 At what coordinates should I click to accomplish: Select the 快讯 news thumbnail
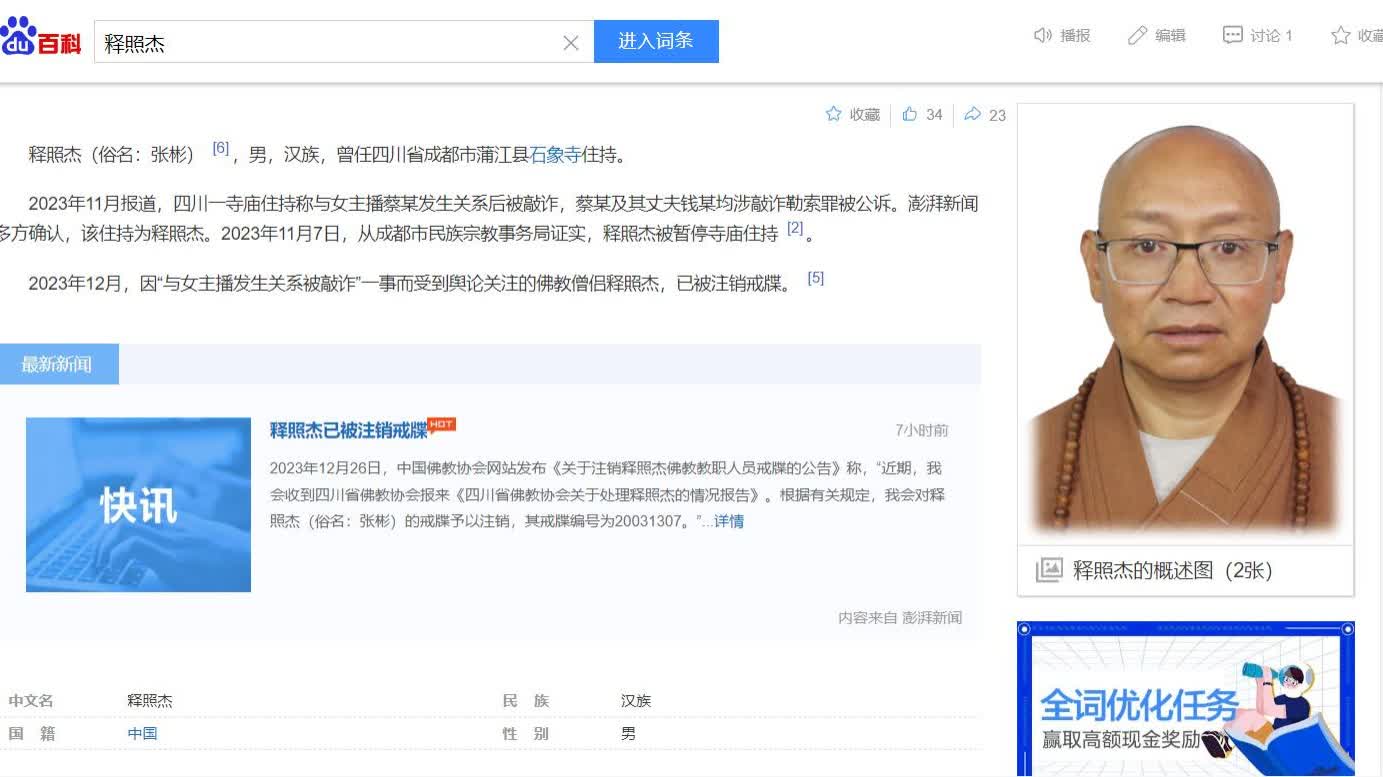138,504
